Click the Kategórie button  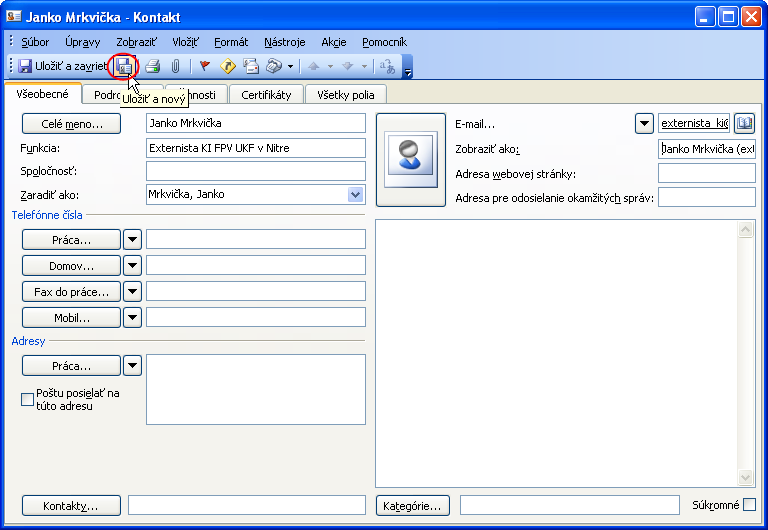pyautogui.click(x=414, y=506)
